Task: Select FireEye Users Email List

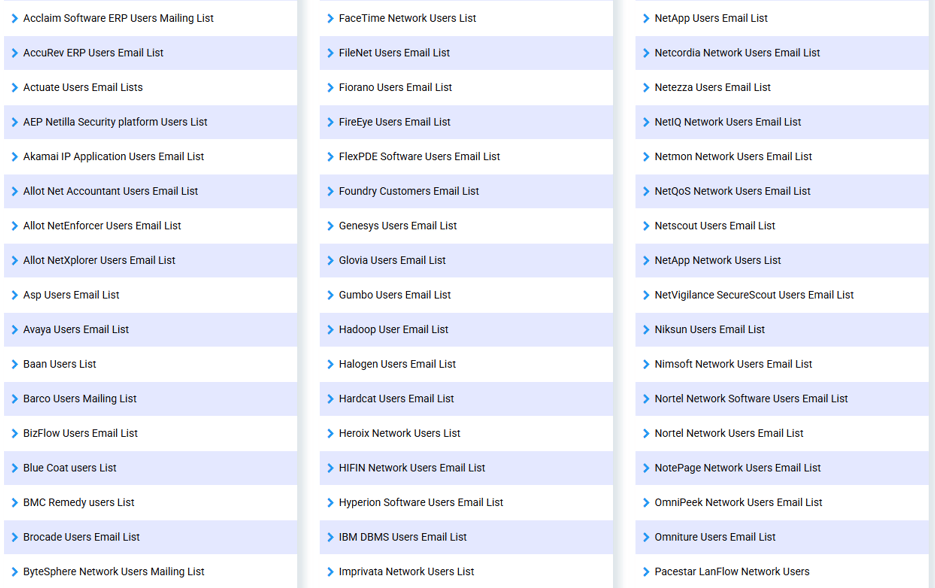Action: point(394,122)
